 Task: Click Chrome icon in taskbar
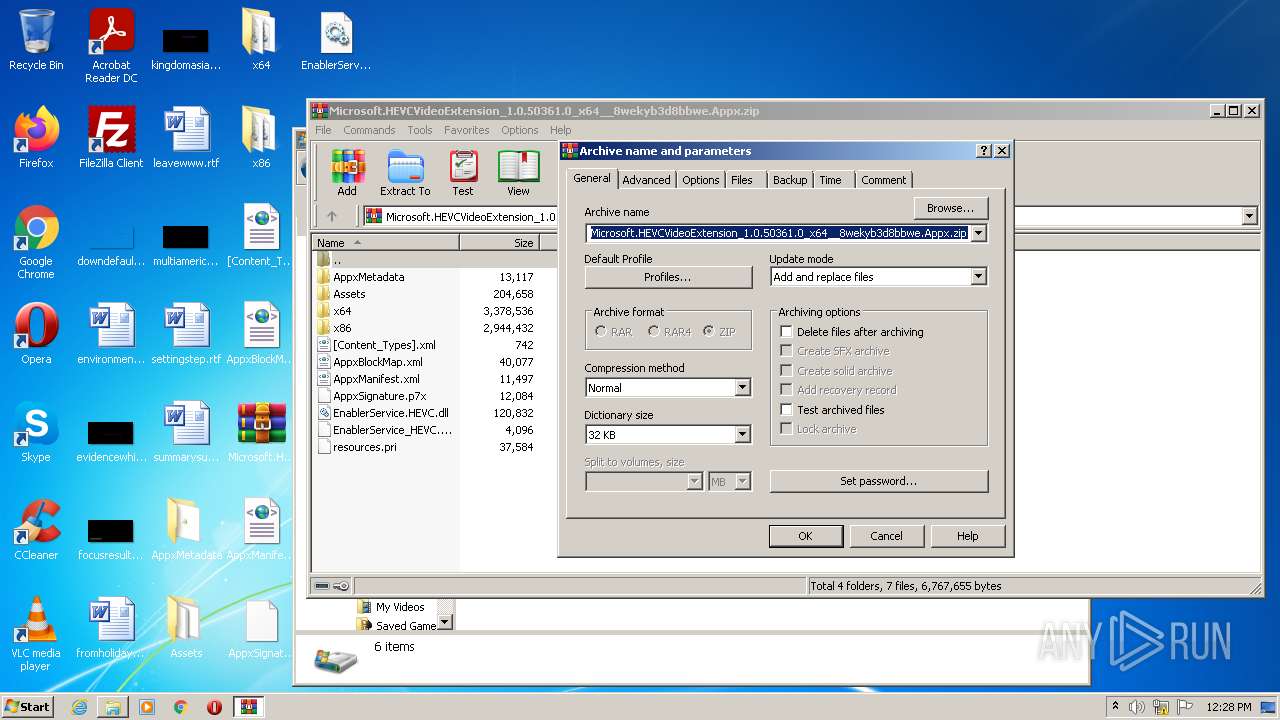pyautogui.click(x=181, y=707)
